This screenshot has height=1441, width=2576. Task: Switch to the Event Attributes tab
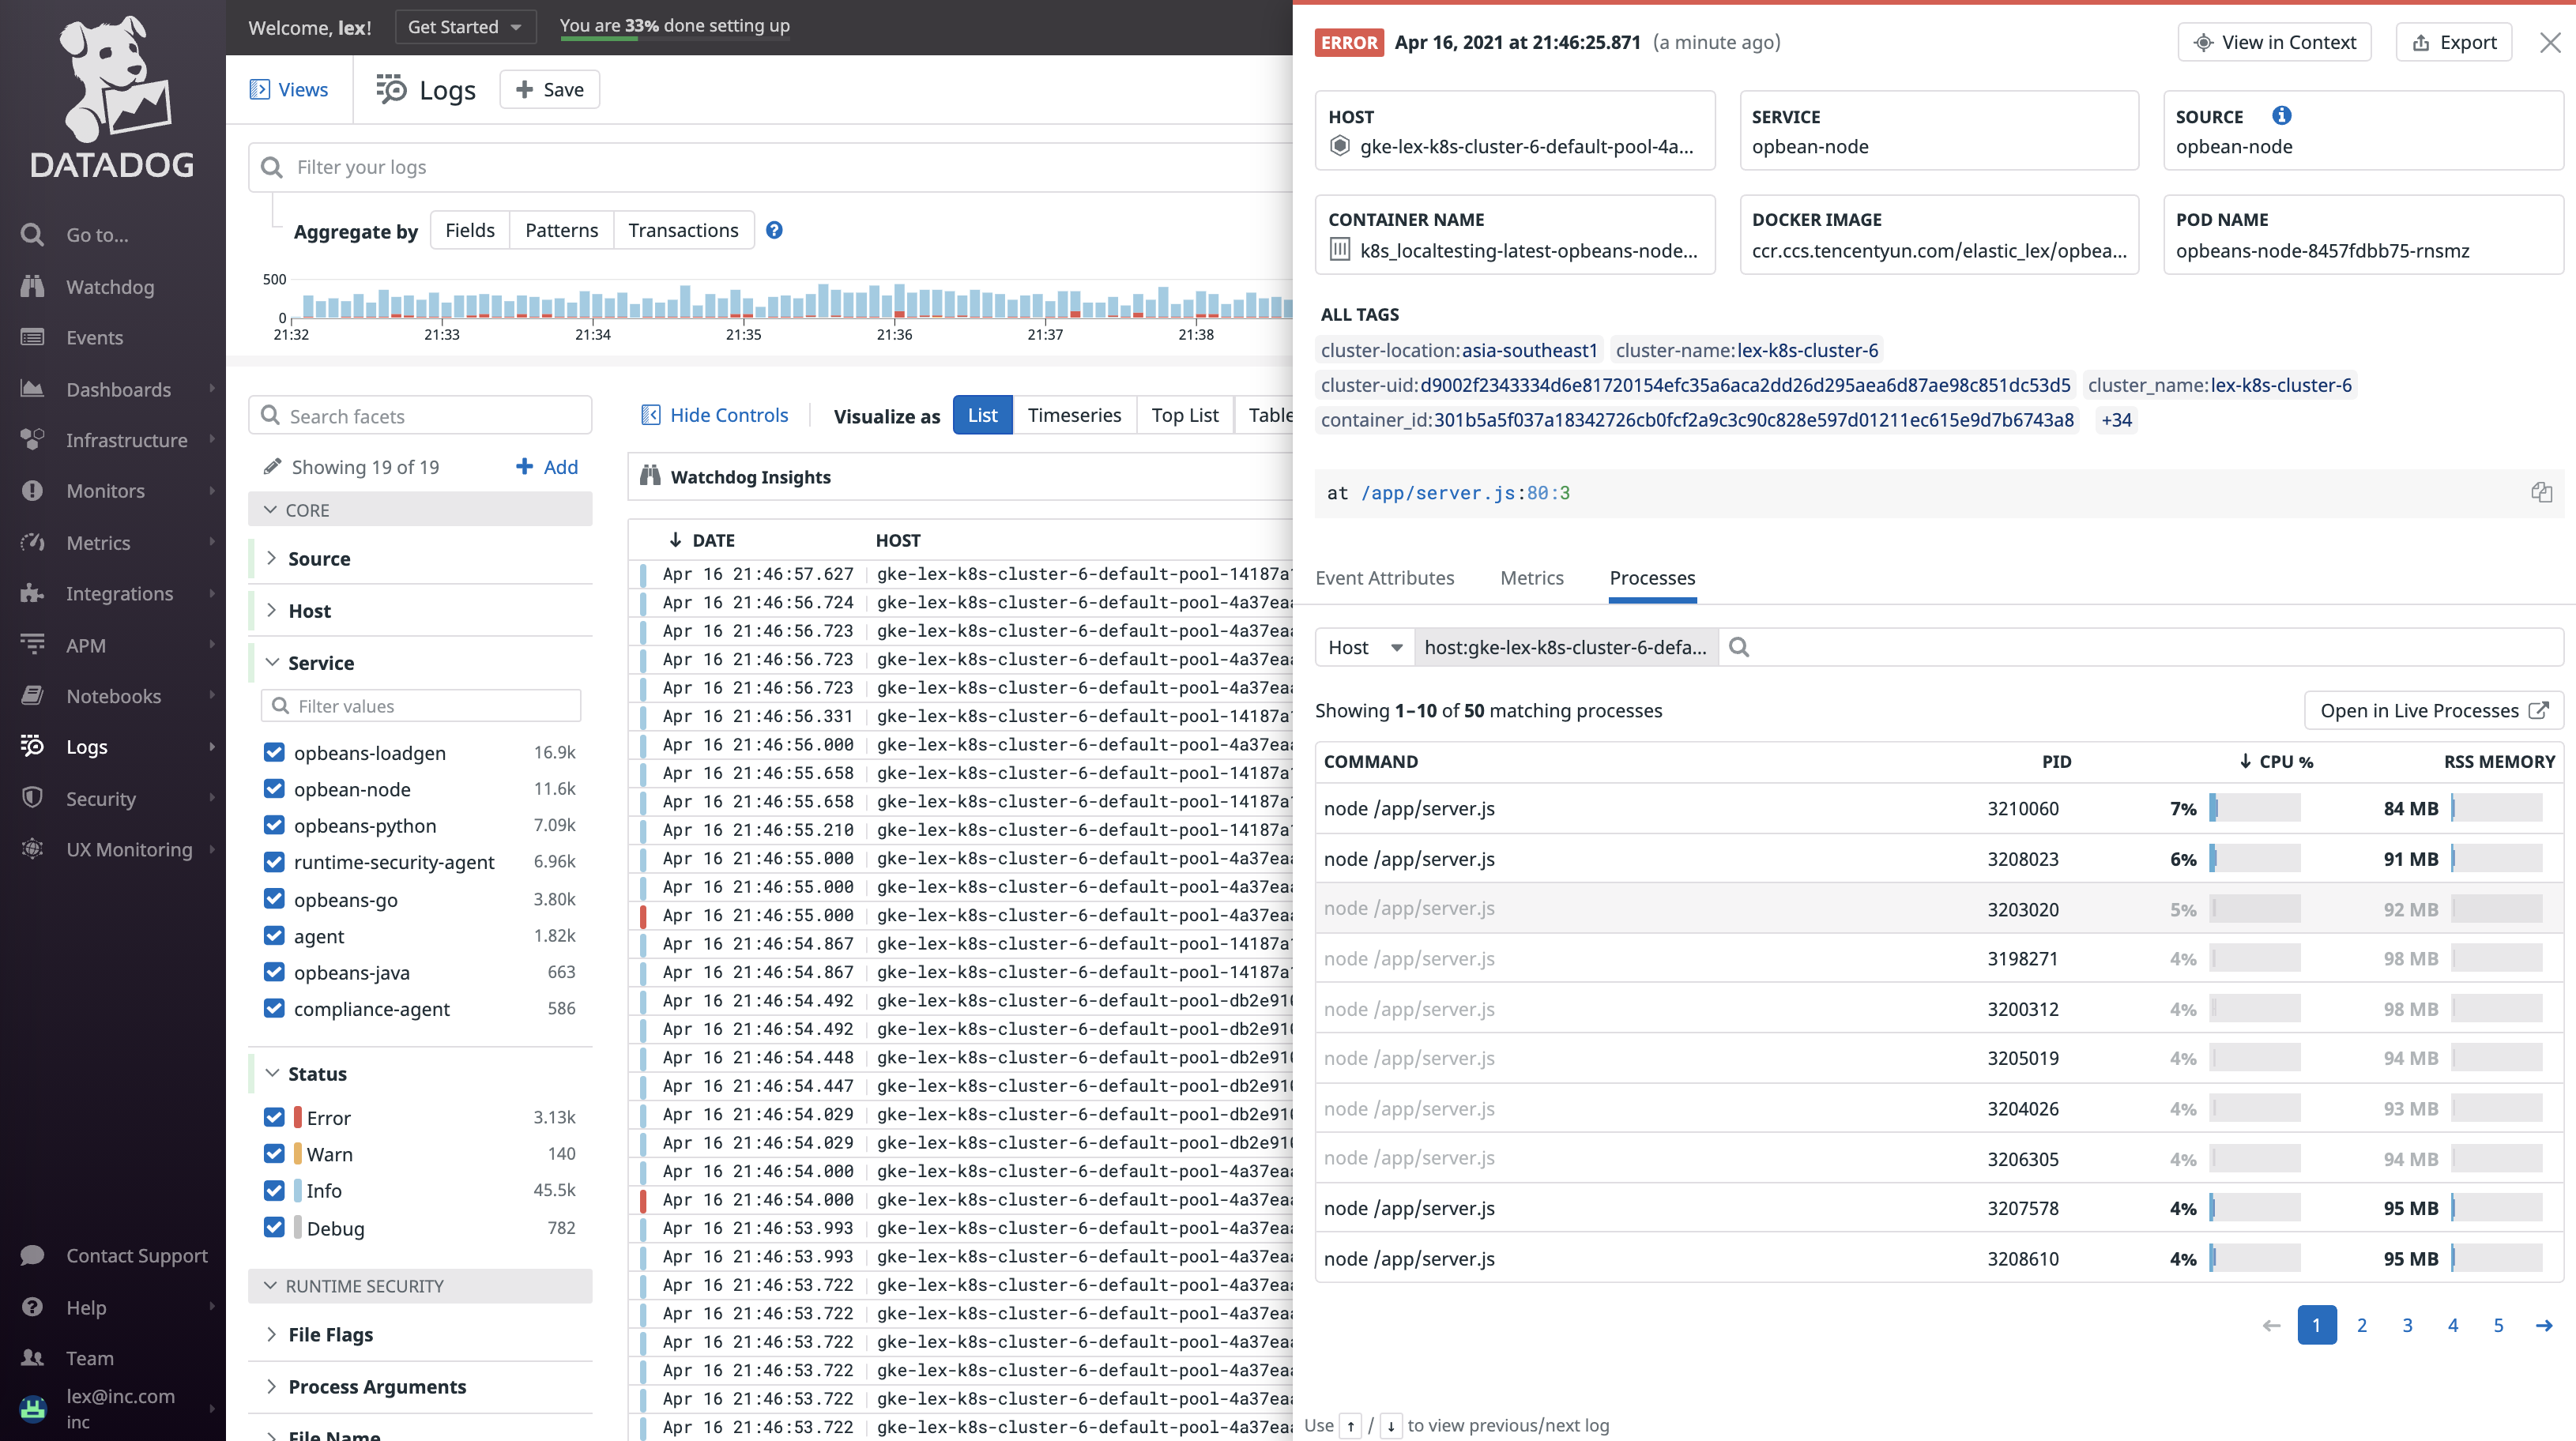pos(1385,578)
